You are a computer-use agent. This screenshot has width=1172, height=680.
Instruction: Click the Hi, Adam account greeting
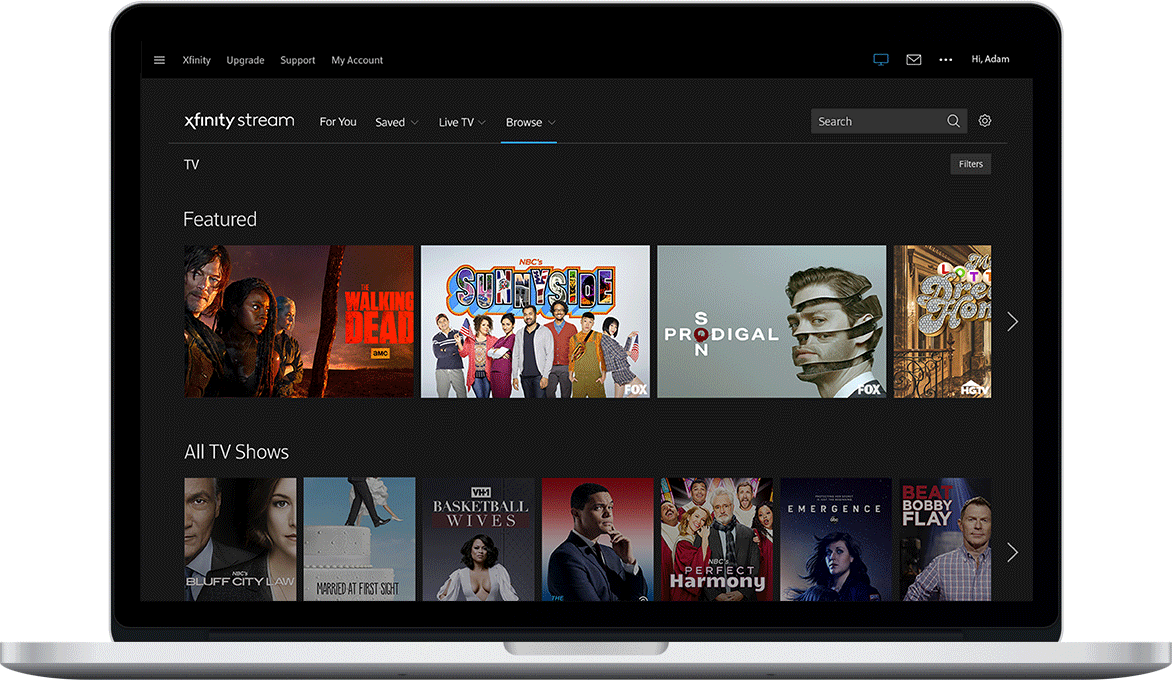(990, 59)
